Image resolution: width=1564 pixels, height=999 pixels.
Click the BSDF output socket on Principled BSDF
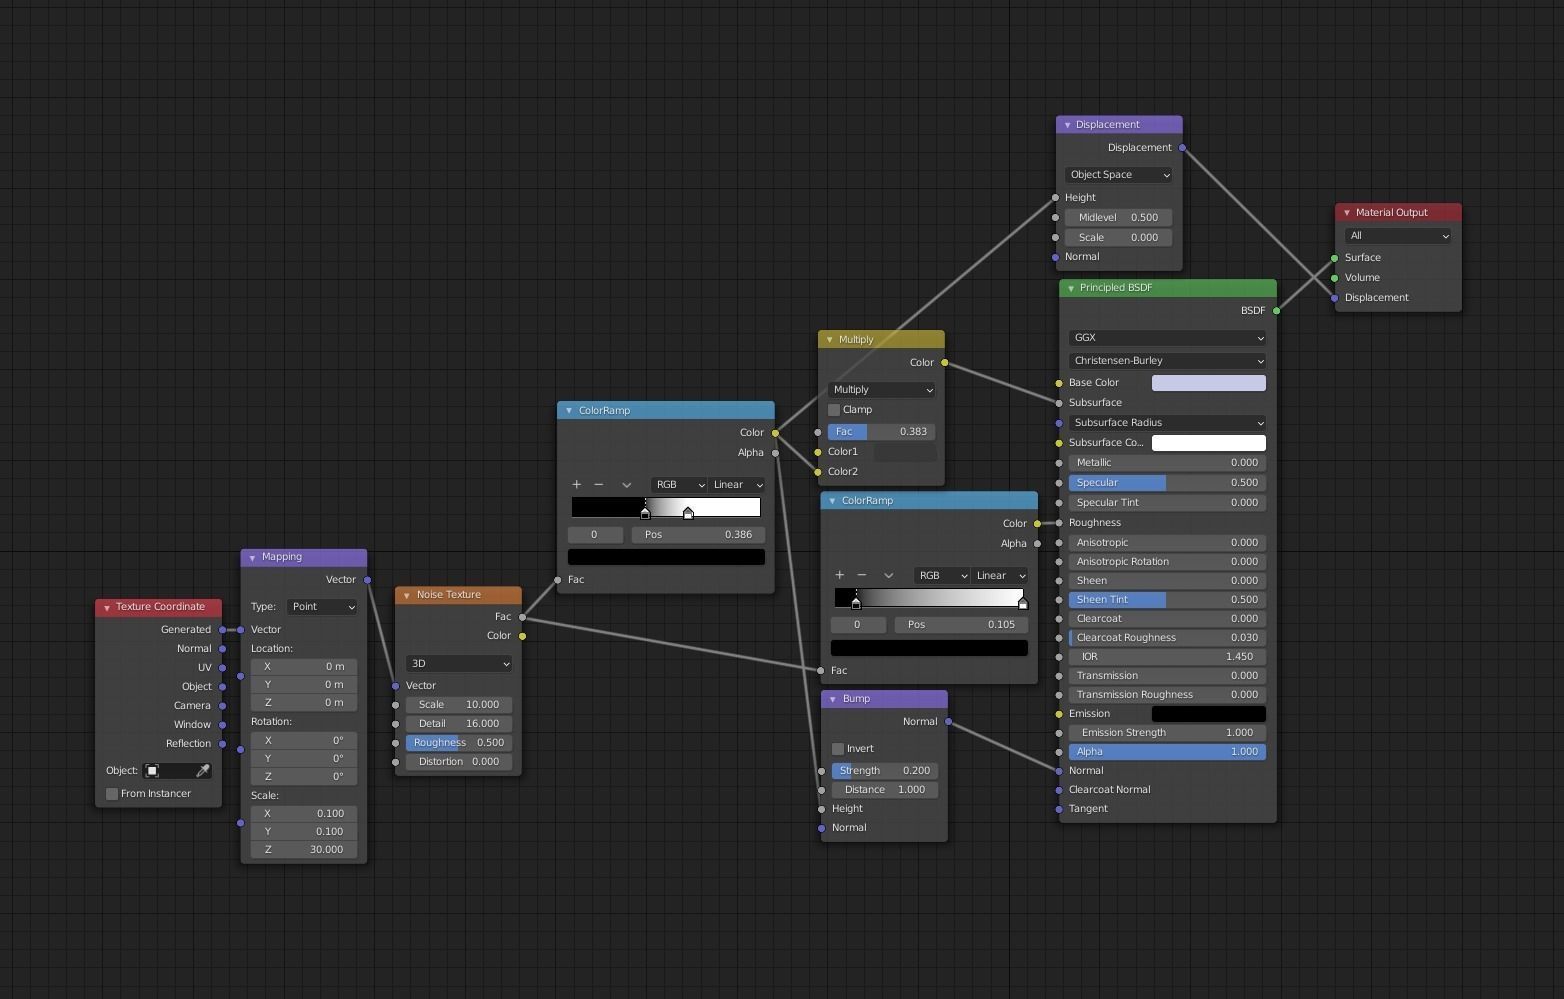click(x=1276, y=311)
